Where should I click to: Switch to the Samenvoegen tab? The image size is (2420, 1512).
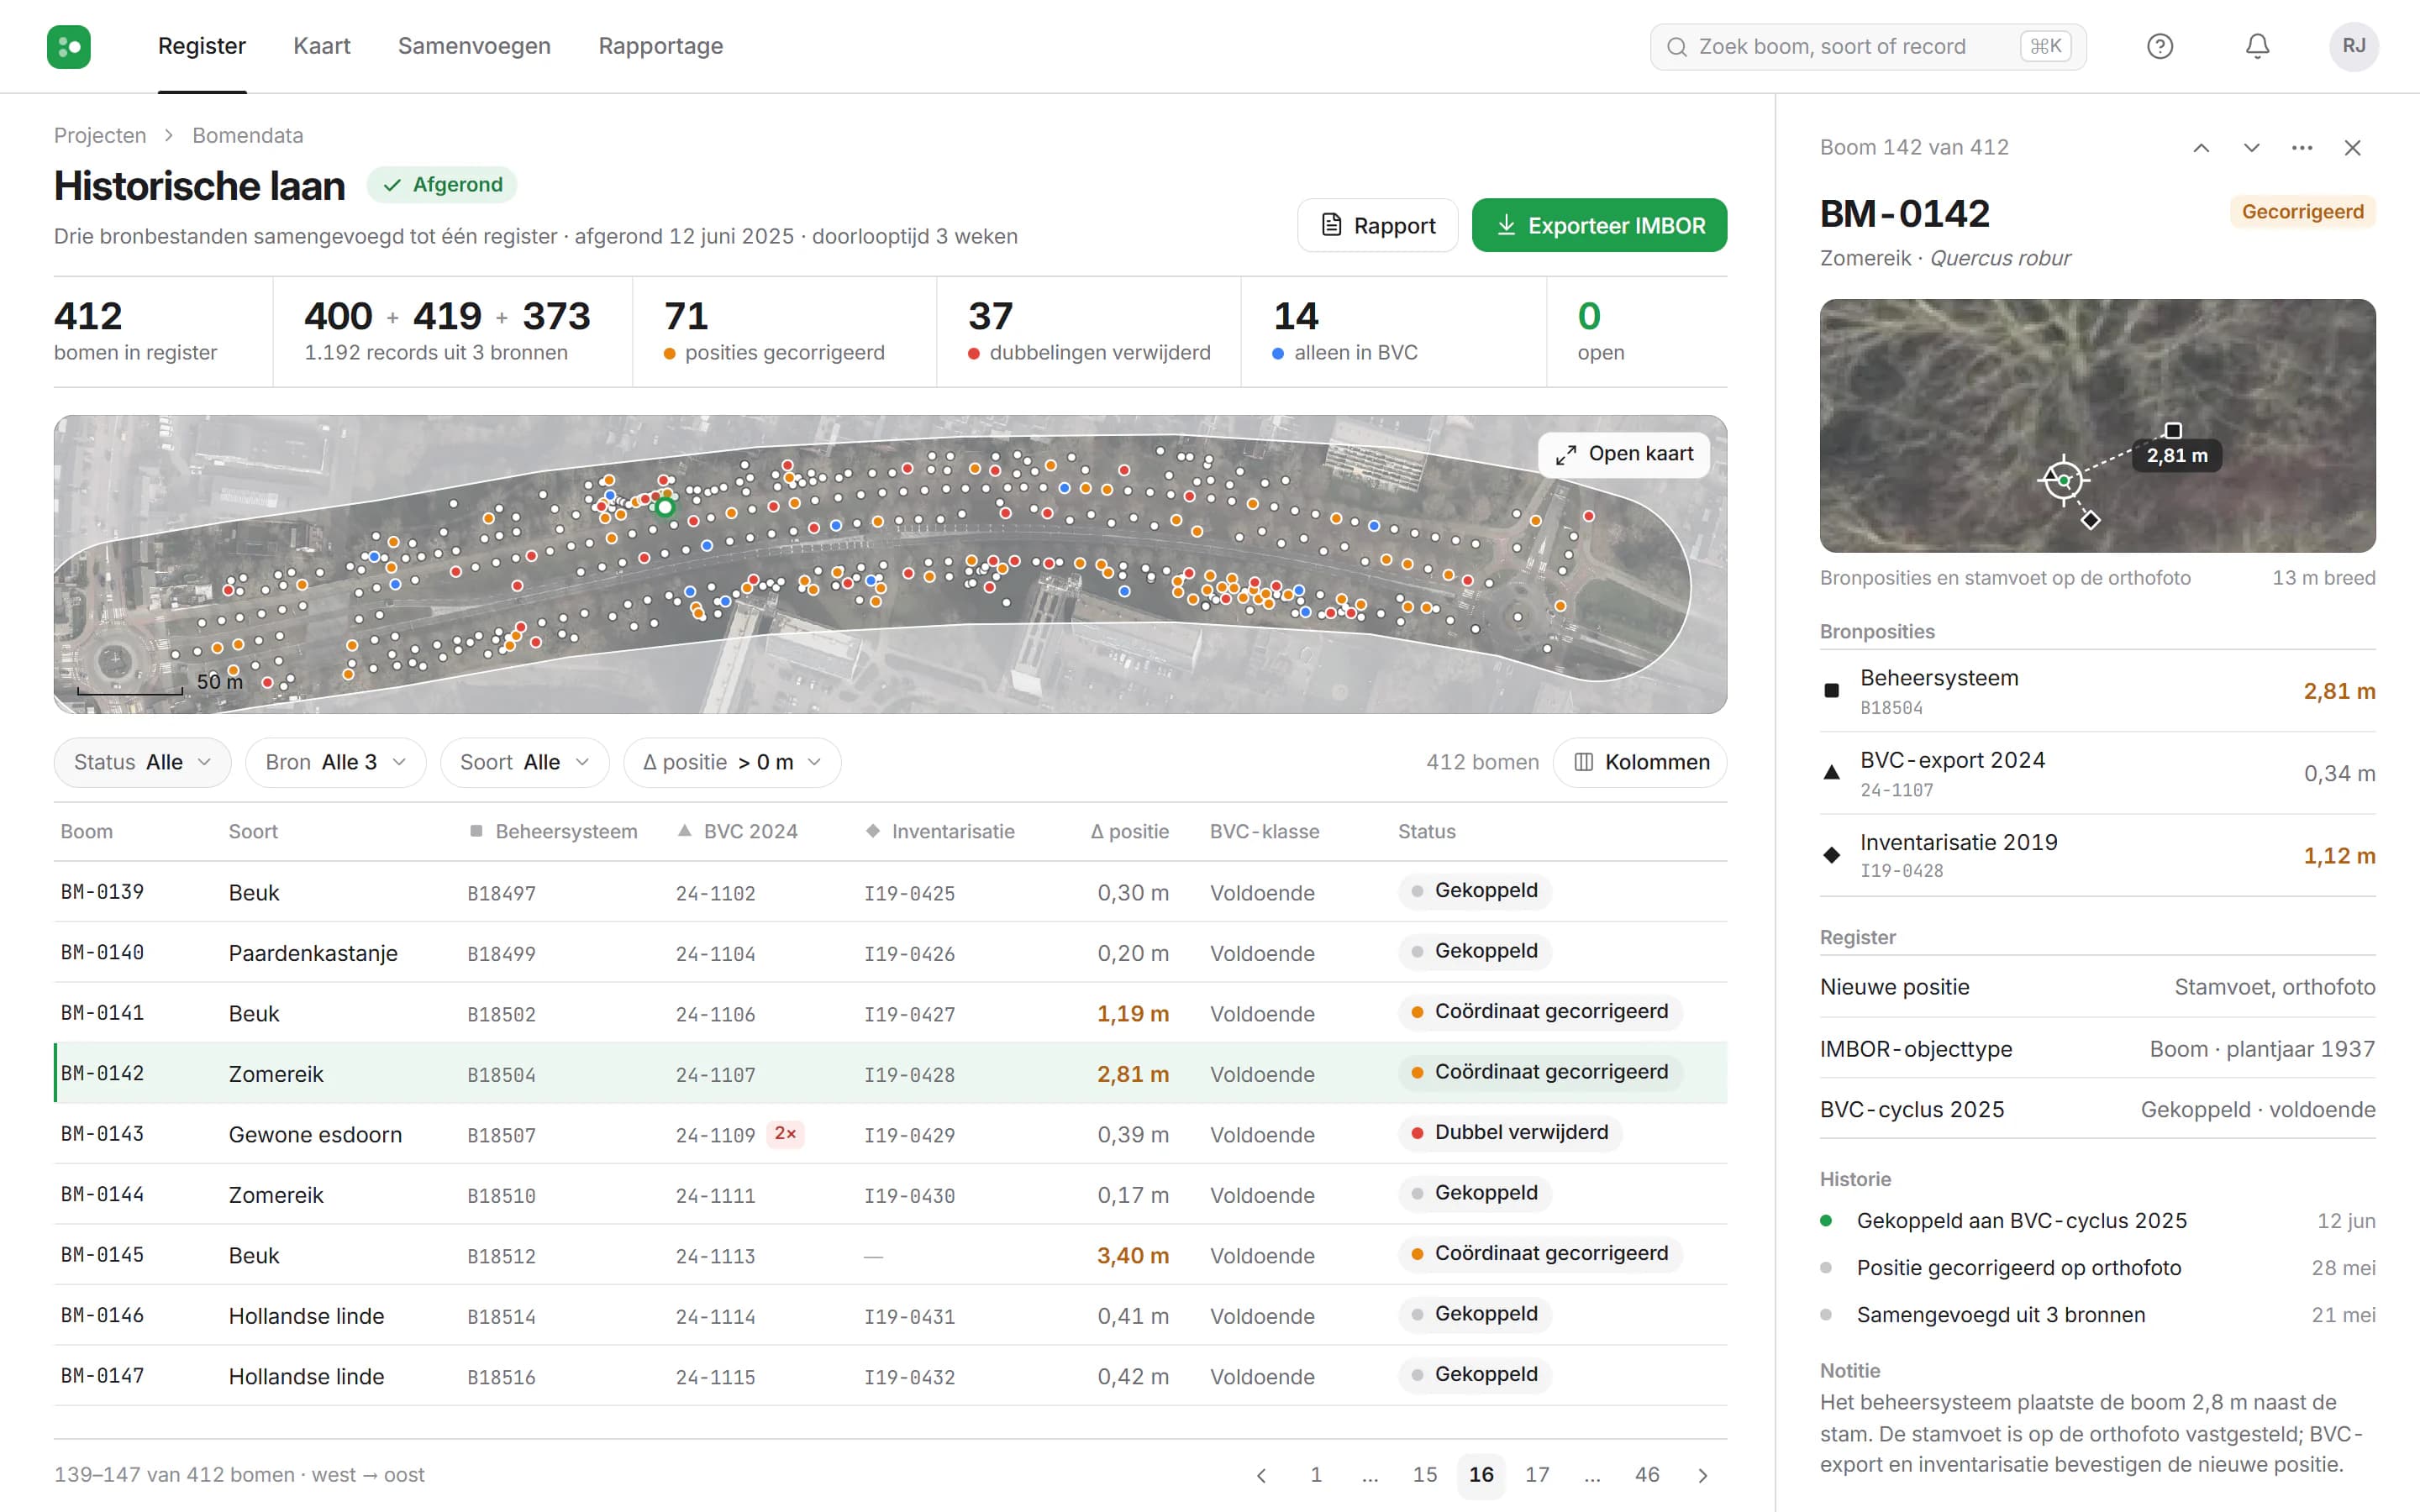tap(474, 46)
